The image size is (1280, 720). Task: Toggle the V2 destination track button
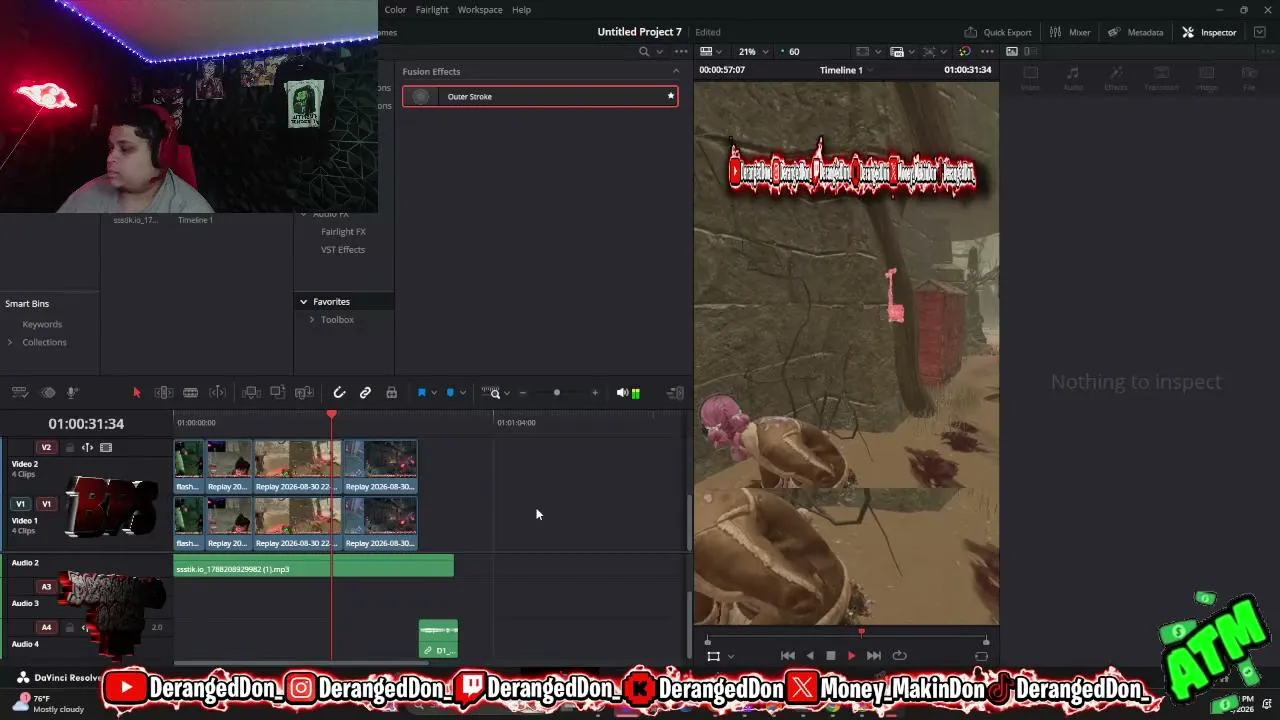[x=46, y=448]
